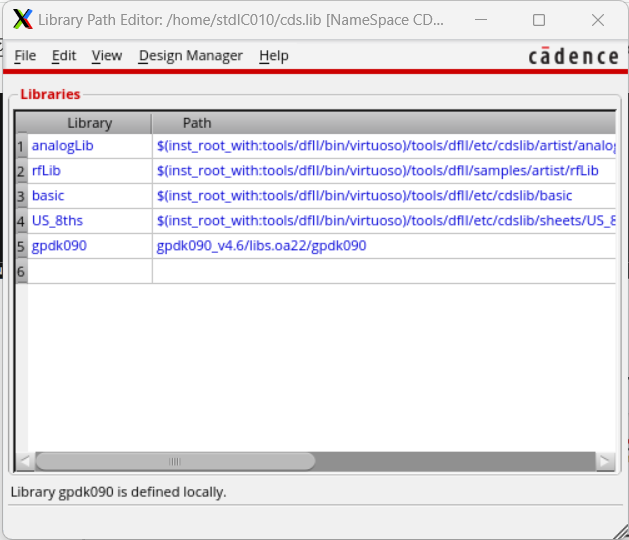Click the X application icon in title bar
Image resolution: width=629 pixels, height=540 pixels.
22,19
